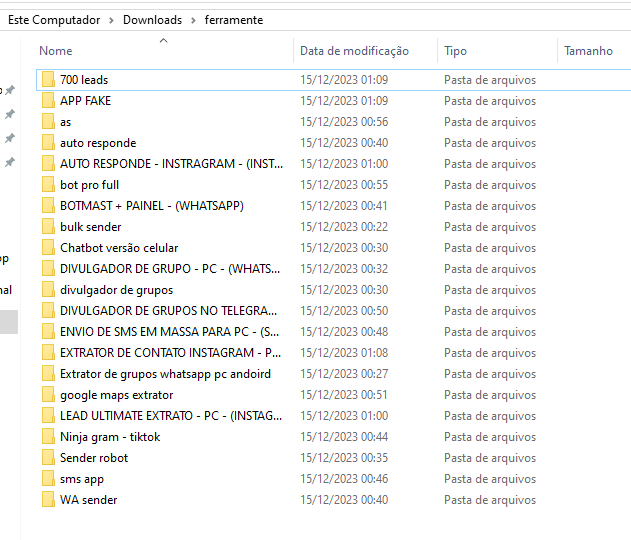631x540 pixels.
Task: Click EXTRATOR DE CONTATO INSTAGRAM folder icon
Action: click(x=48, y=352)
